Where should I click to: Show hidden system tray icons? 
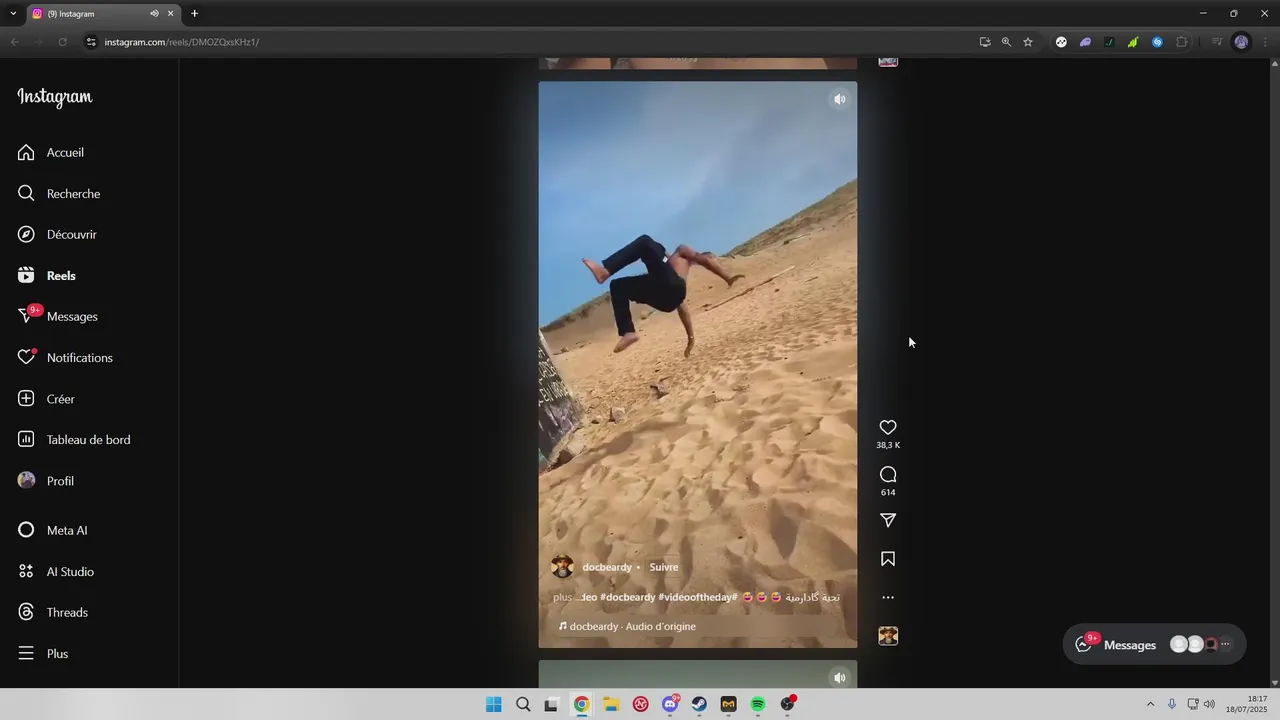pyautogui.click(x=1150, y=704)
